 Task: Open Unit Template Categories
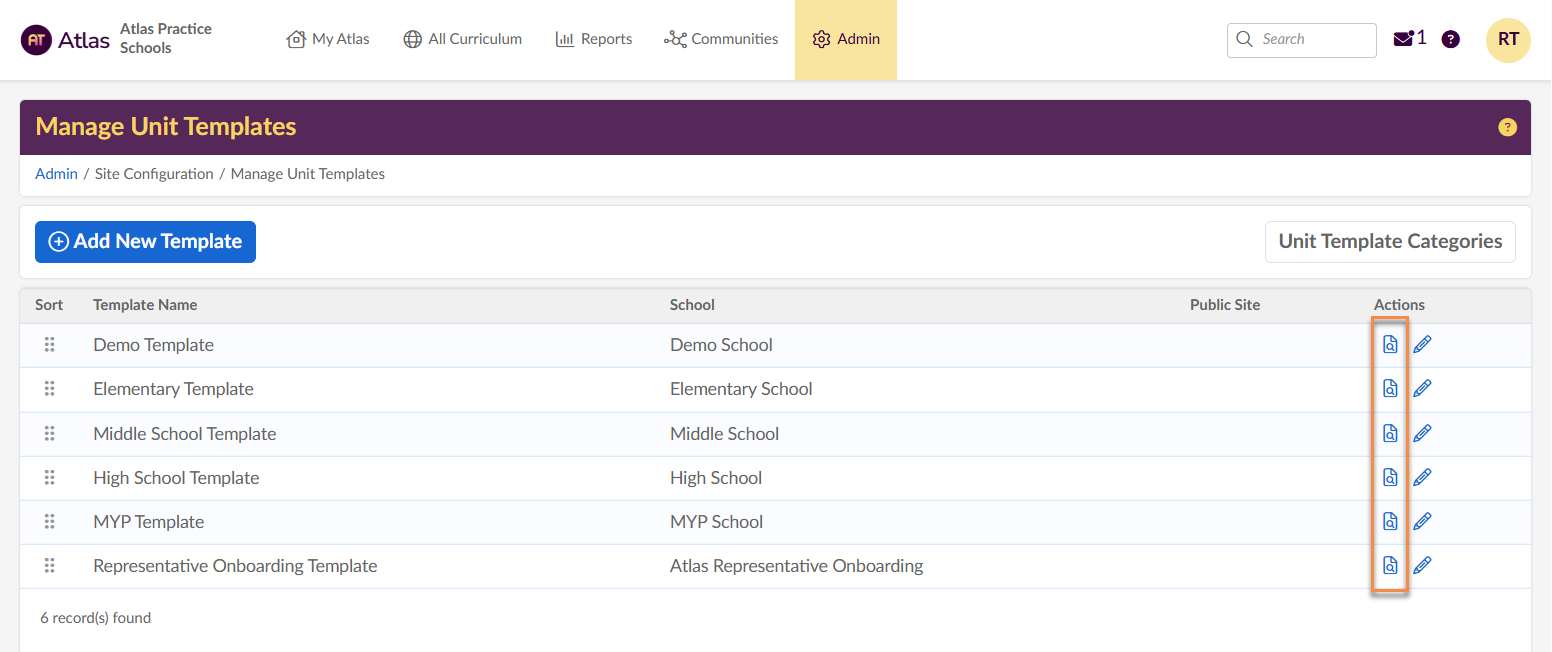[1389, 242]
